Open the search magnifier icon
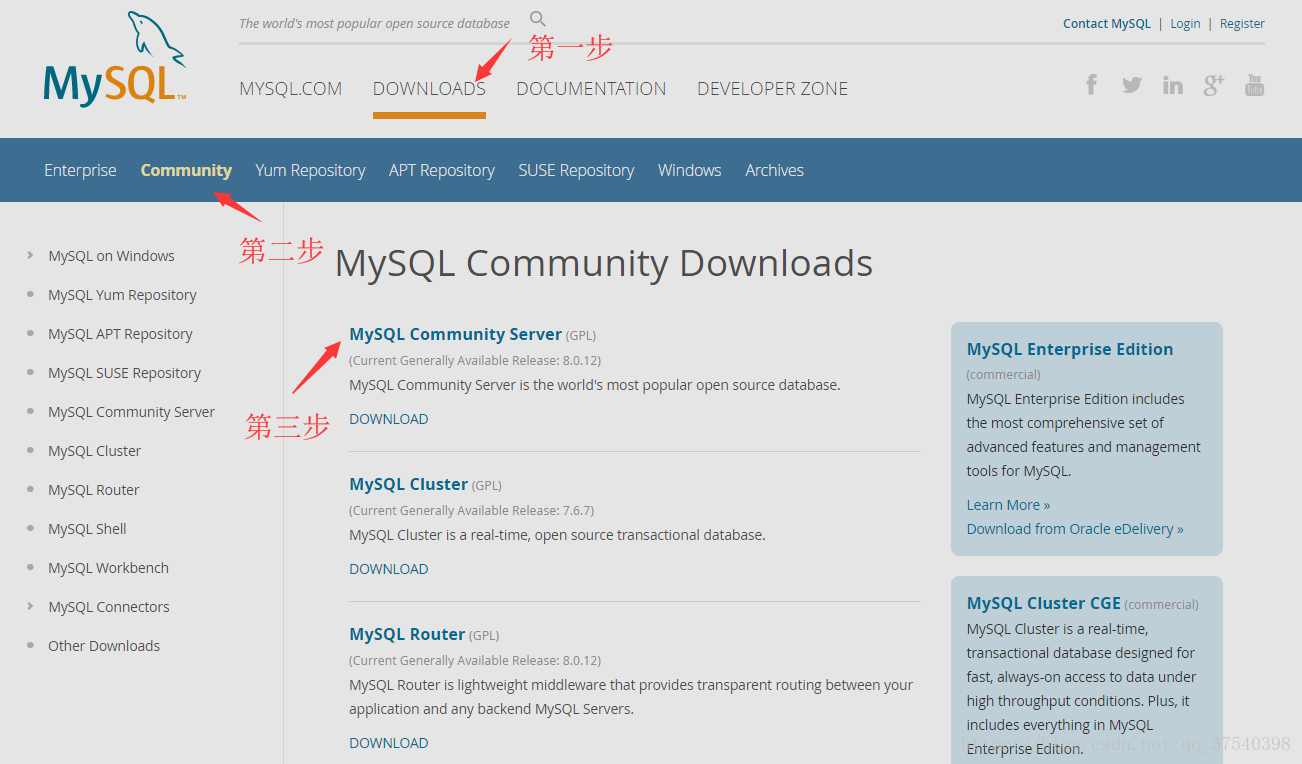1302x764 pixels. [x=538, y=18]
